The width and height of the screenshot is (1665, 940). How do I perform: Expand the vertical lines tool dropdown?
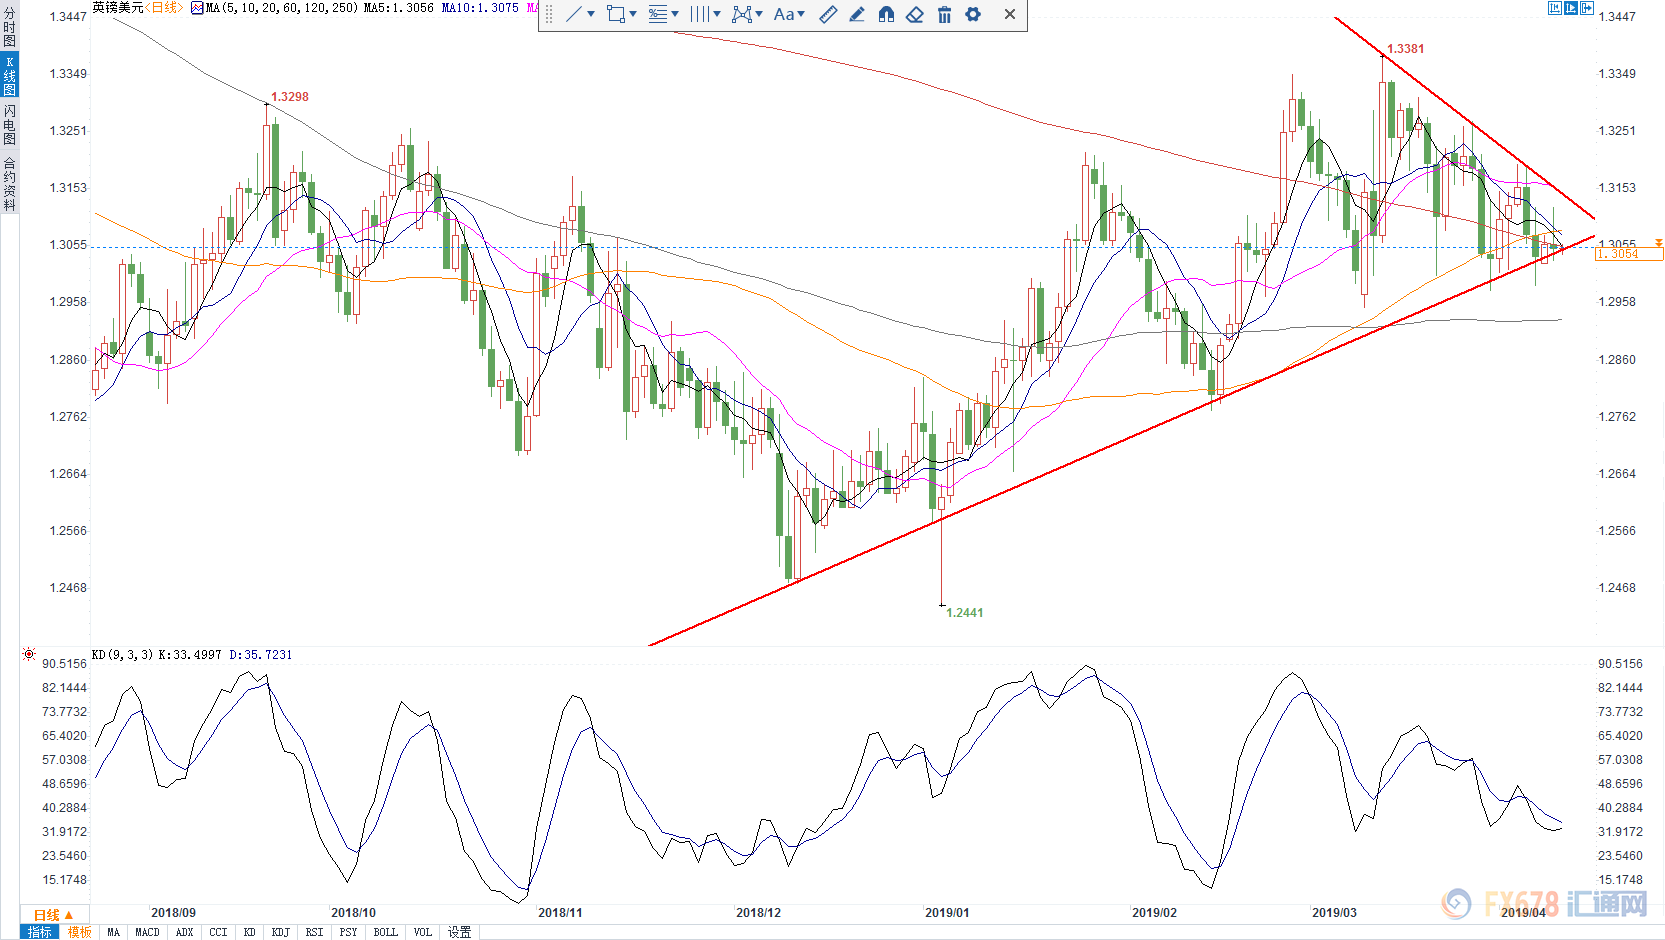point(717,14)
